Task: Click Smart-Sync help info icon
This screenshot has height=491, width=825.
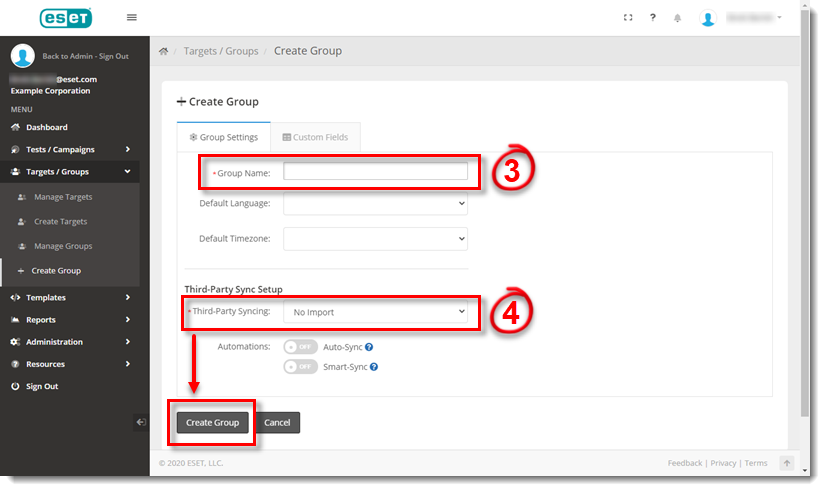Action: (x=373, y=367)
